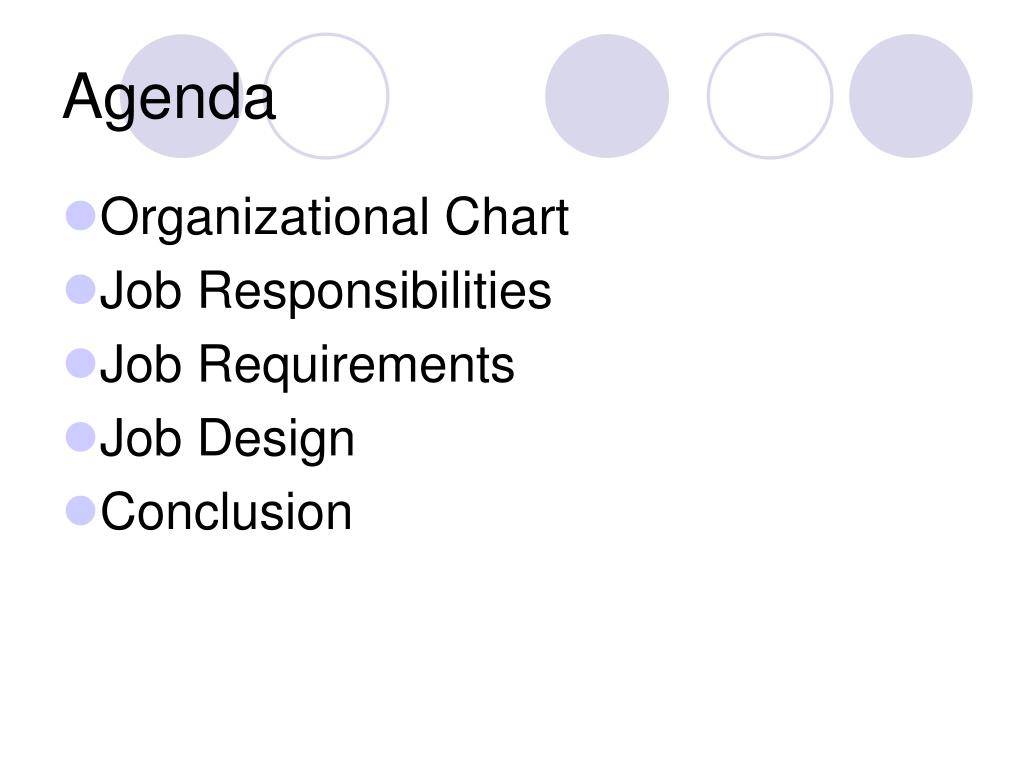Click the word Chart in first bullet
The height and width of the screenshot is (768, 1024).
(507, 217)
